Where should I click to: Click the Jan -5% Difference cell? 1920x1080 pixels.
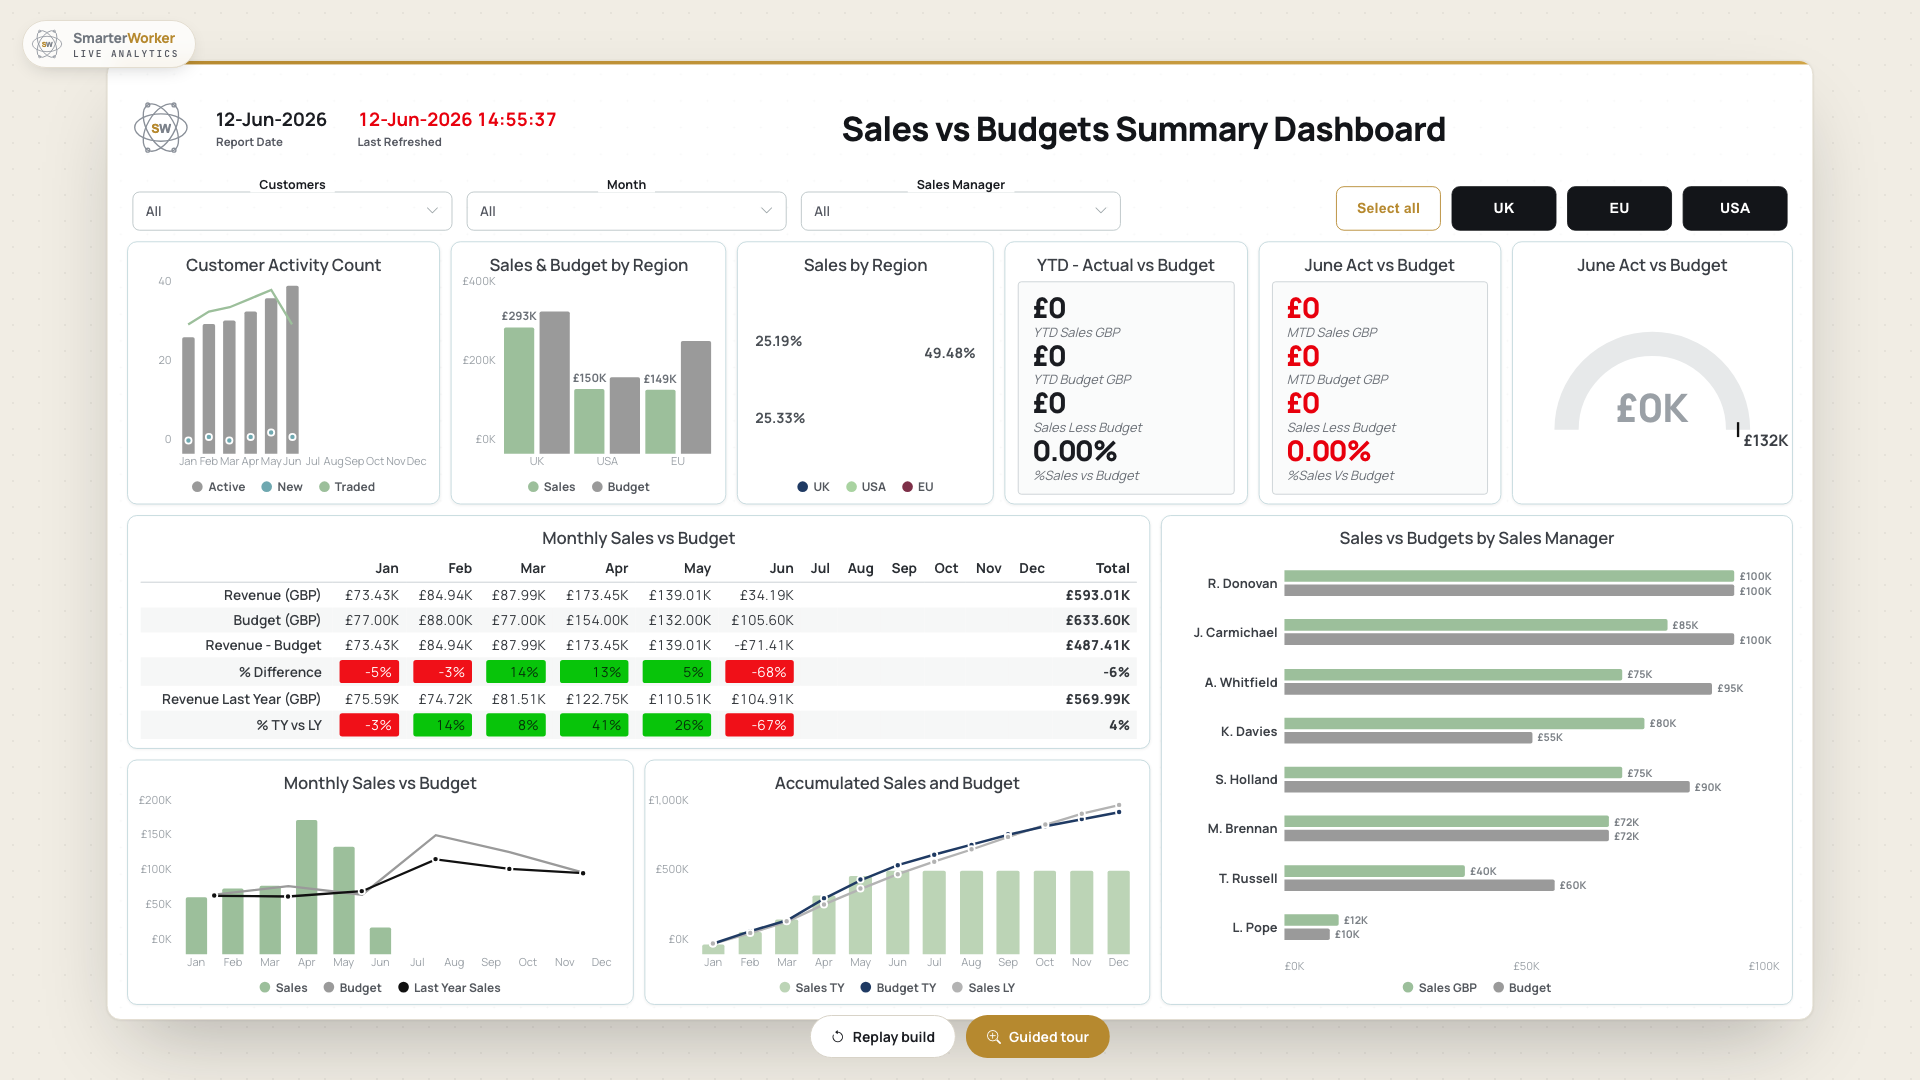point(369,672)
